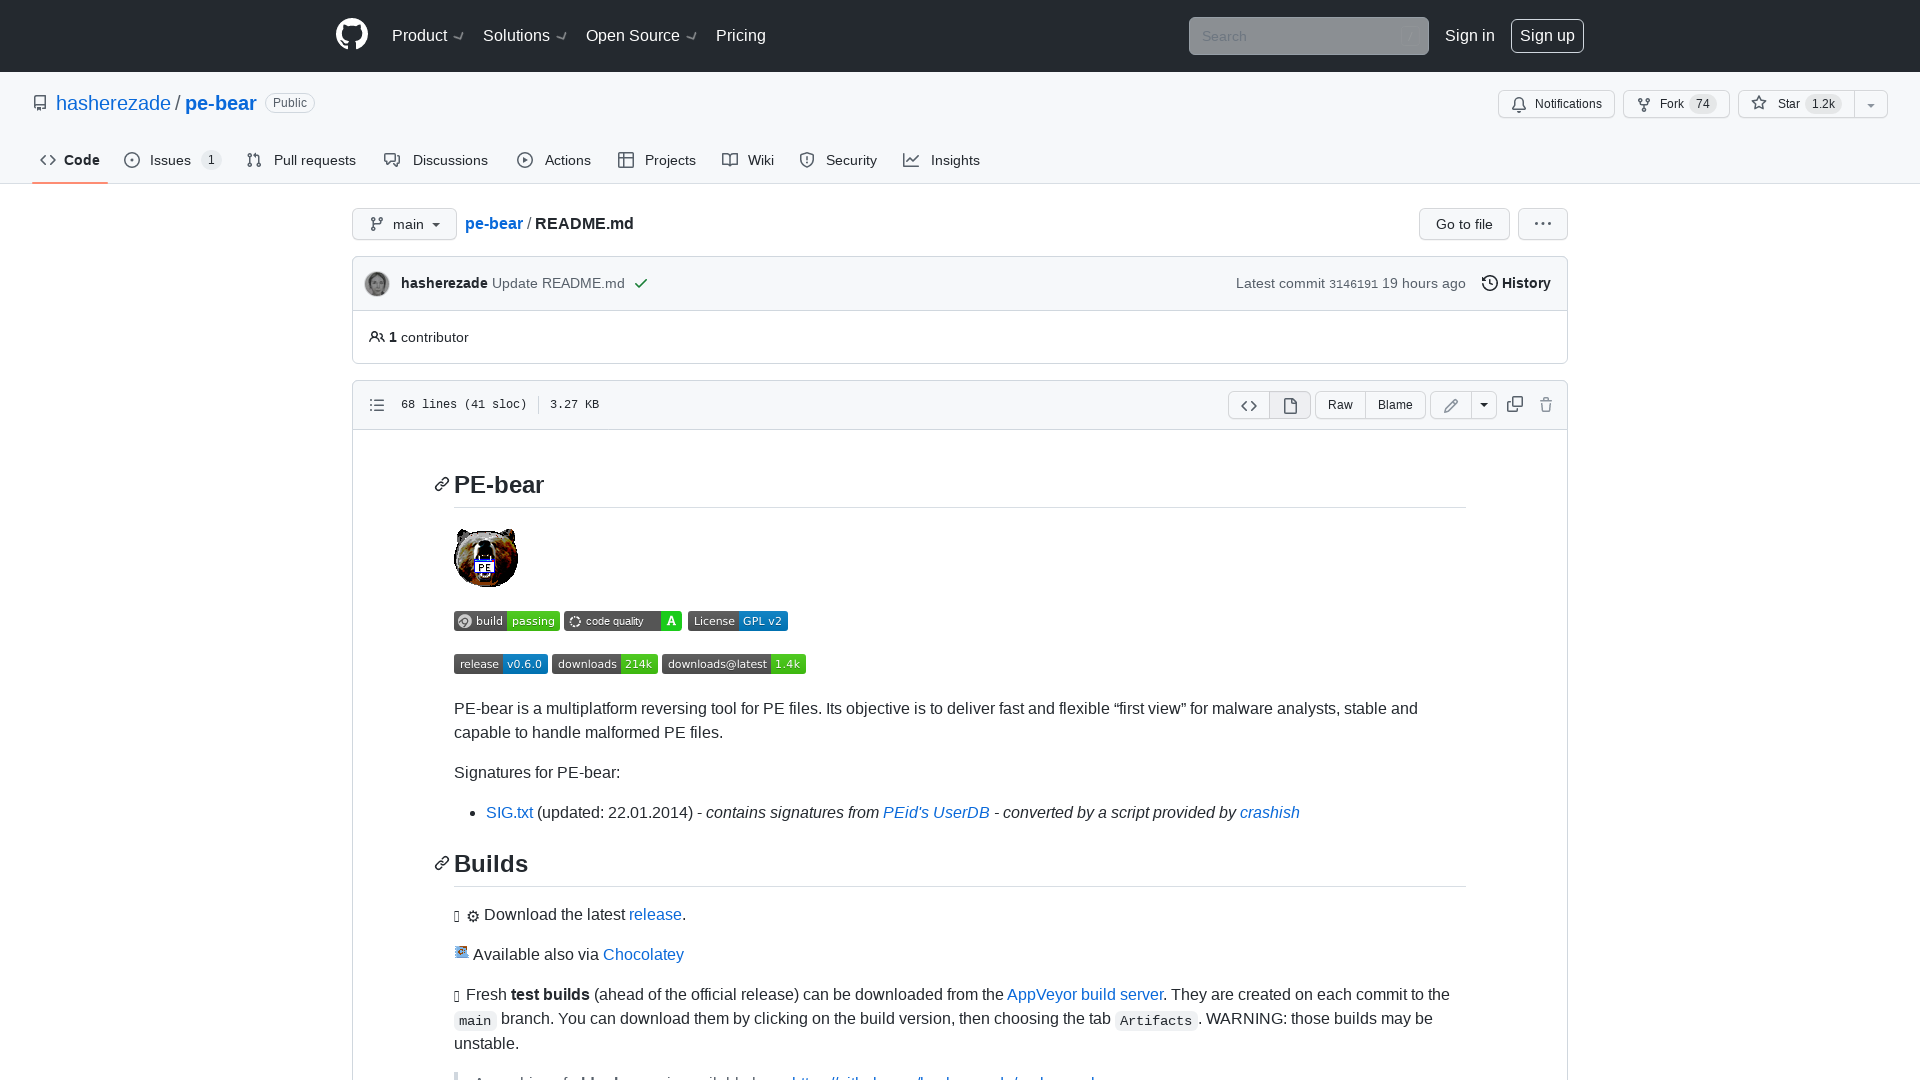Subscribe to repository notifications
Screen dimensions: 1920x1080
point(1555,104)
